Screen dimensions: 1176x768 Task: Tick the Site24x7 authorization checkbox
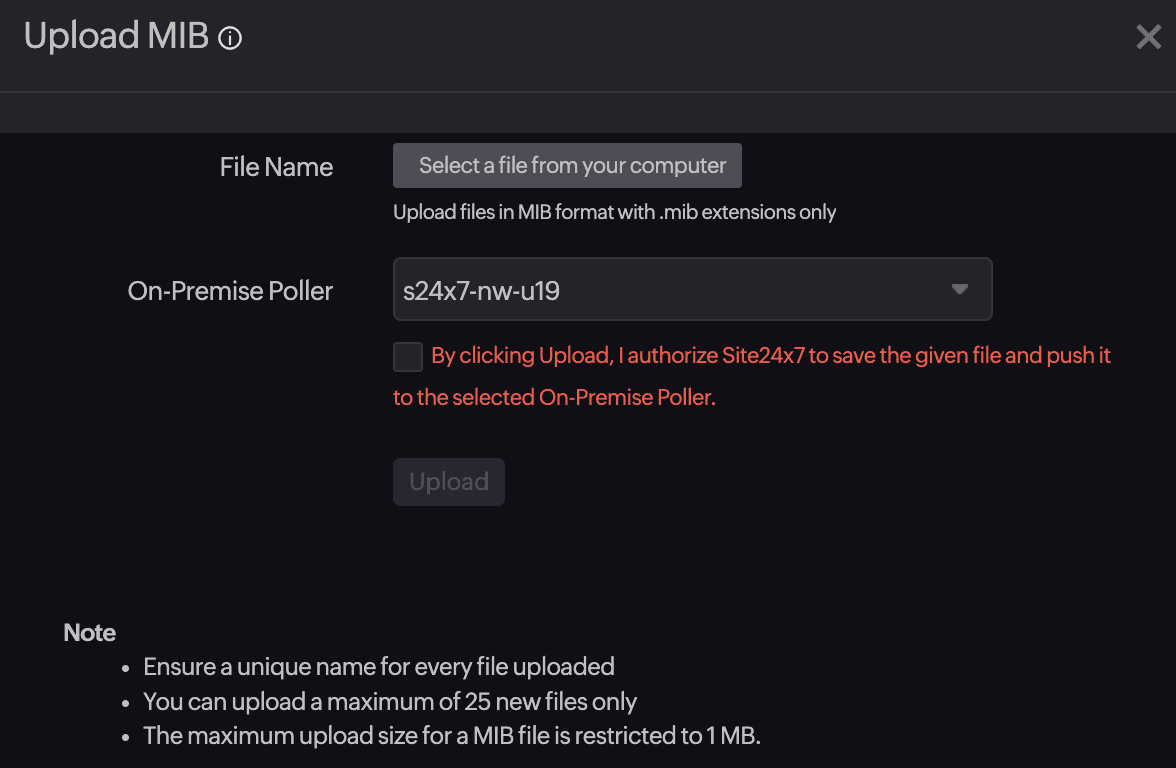(408, 357)
